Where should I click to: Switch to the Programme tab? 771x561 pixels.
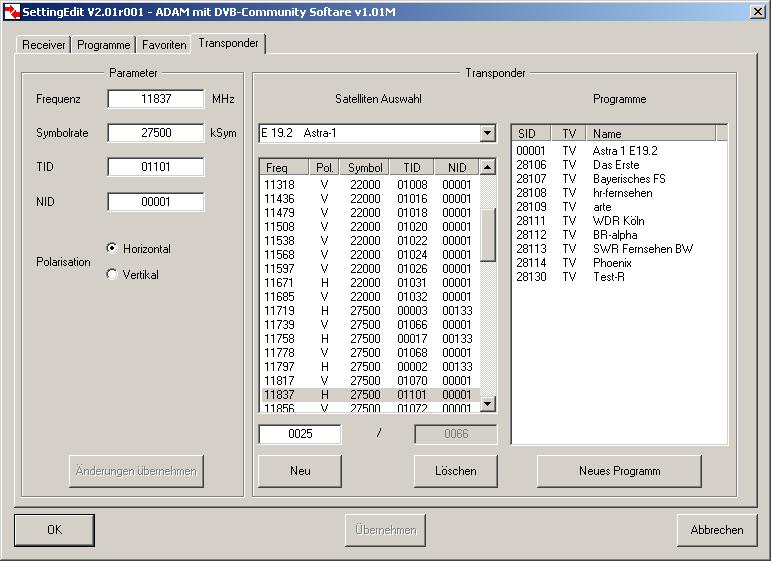[x=103, y=45]
